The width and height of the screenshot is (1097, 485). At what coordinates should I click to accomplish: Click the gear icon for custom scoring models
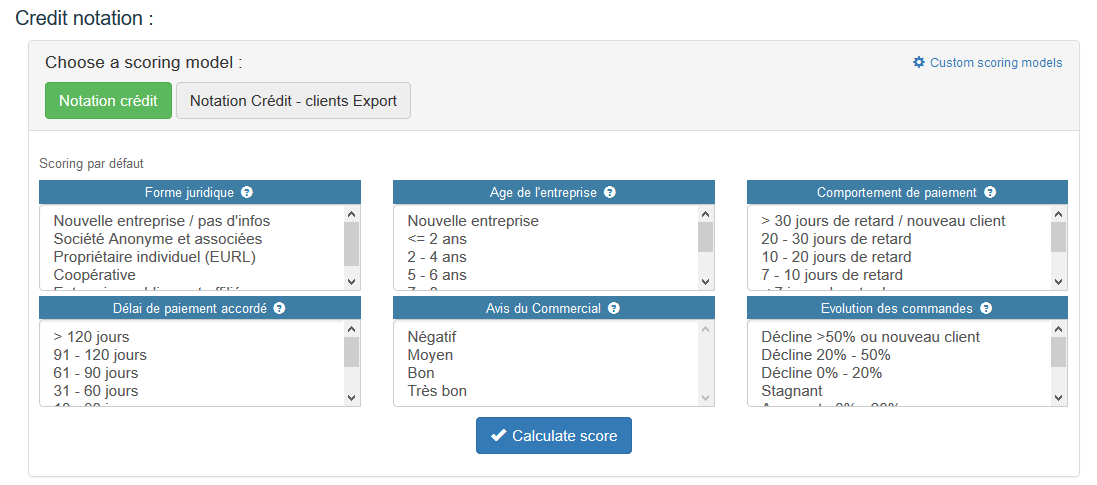click(919, 62)
